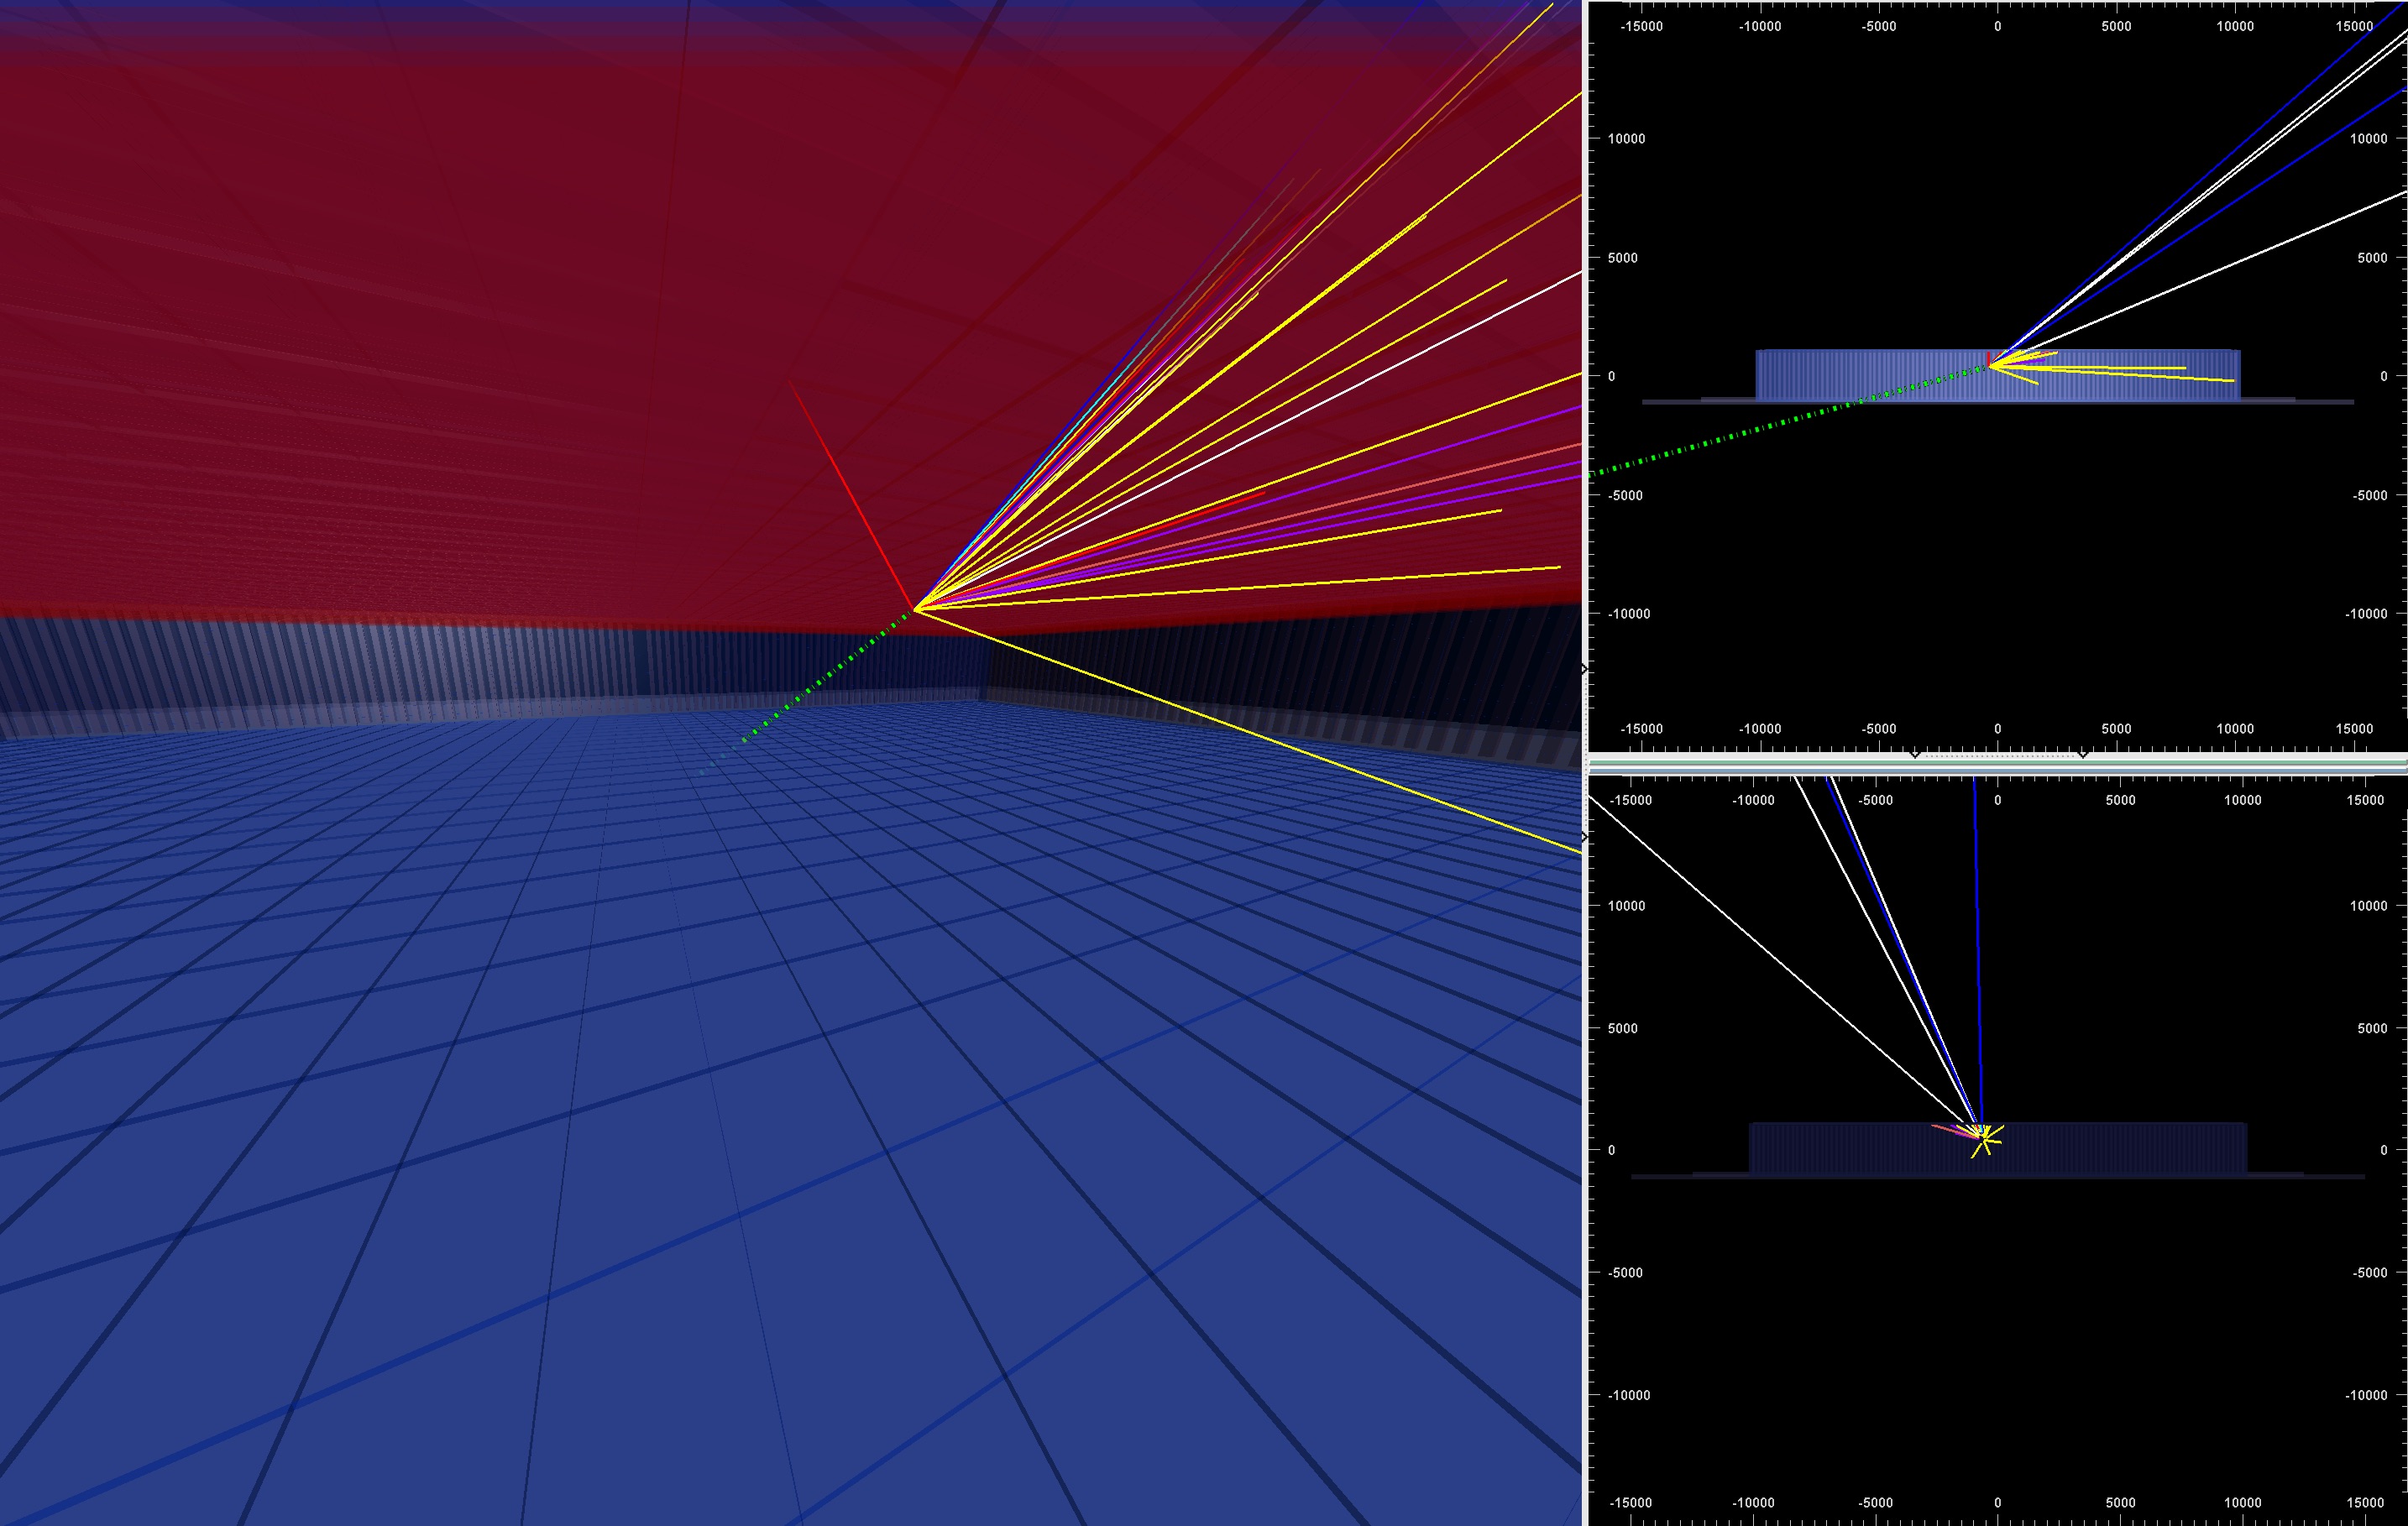Select the vertical blue track in the lower projection view

tap(1977, 955)
